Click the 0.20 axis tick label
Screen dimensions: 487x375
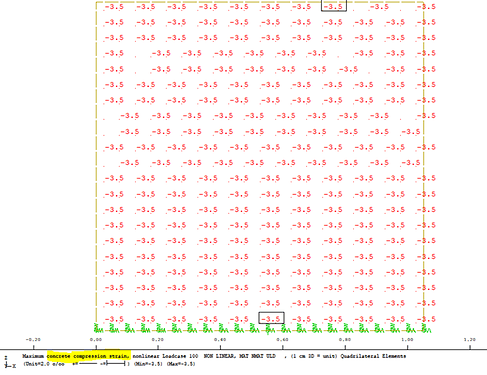[158, 339]
